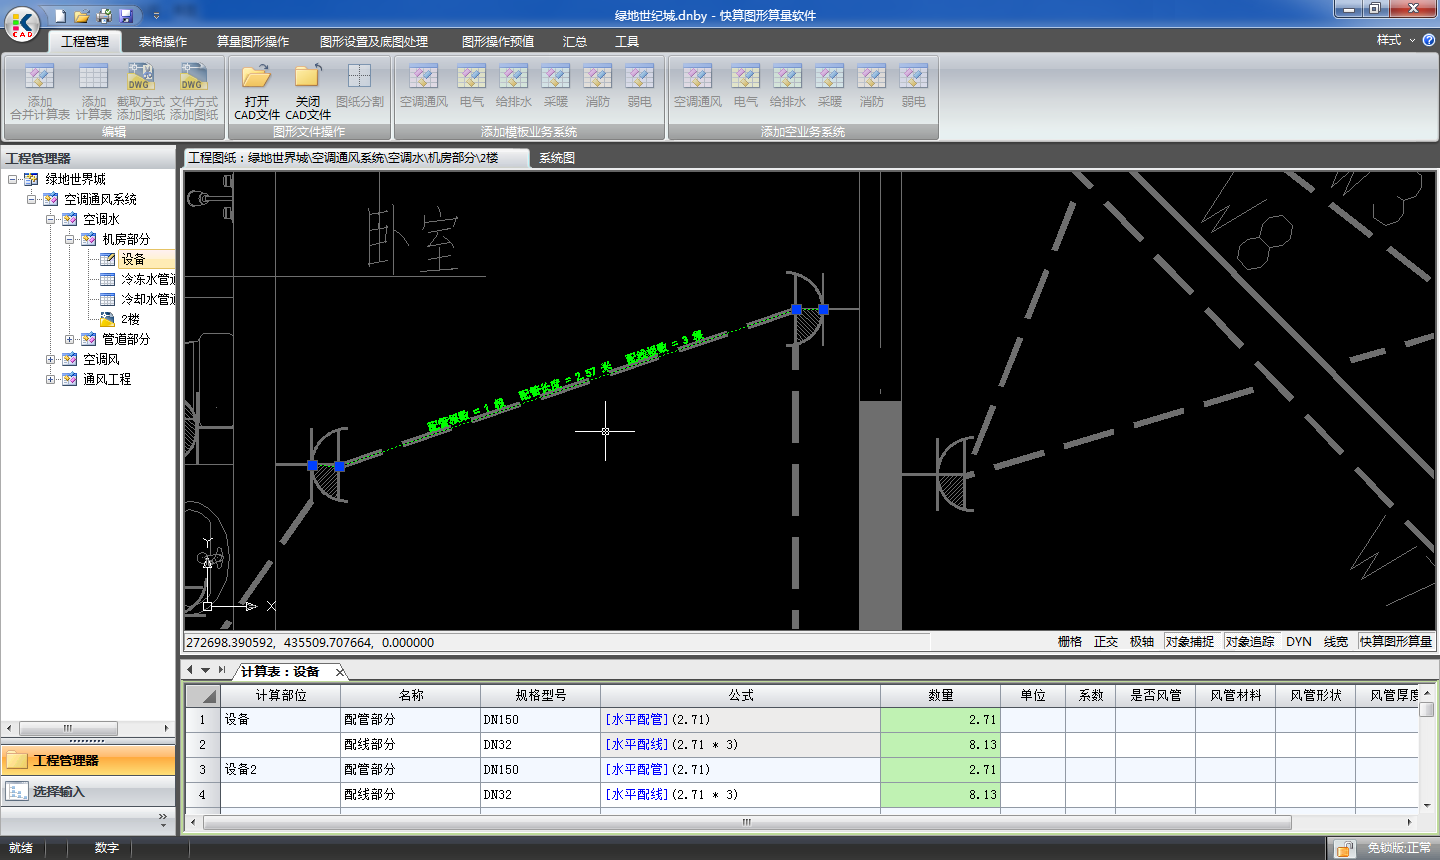The width and height of the screenshot is (1440, 860).
Task: Click 添加合并计算表 icon
Action: (40, 92)
